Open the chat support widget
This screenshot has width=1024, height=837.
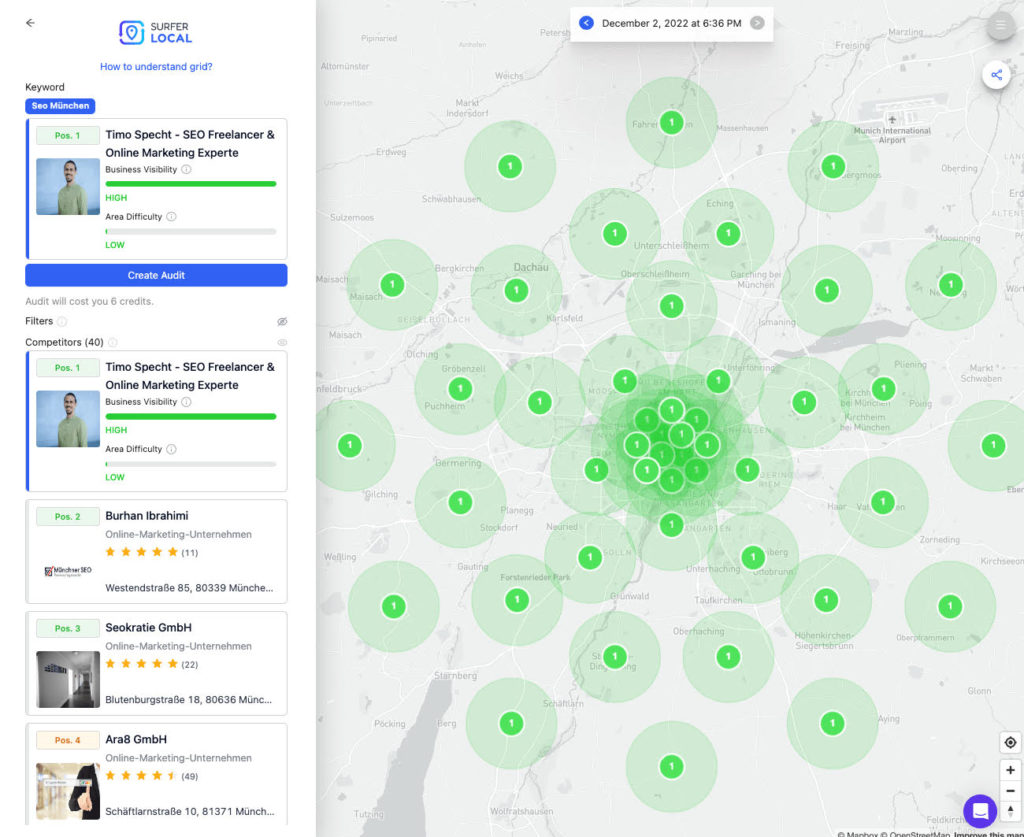coord(980,811)
